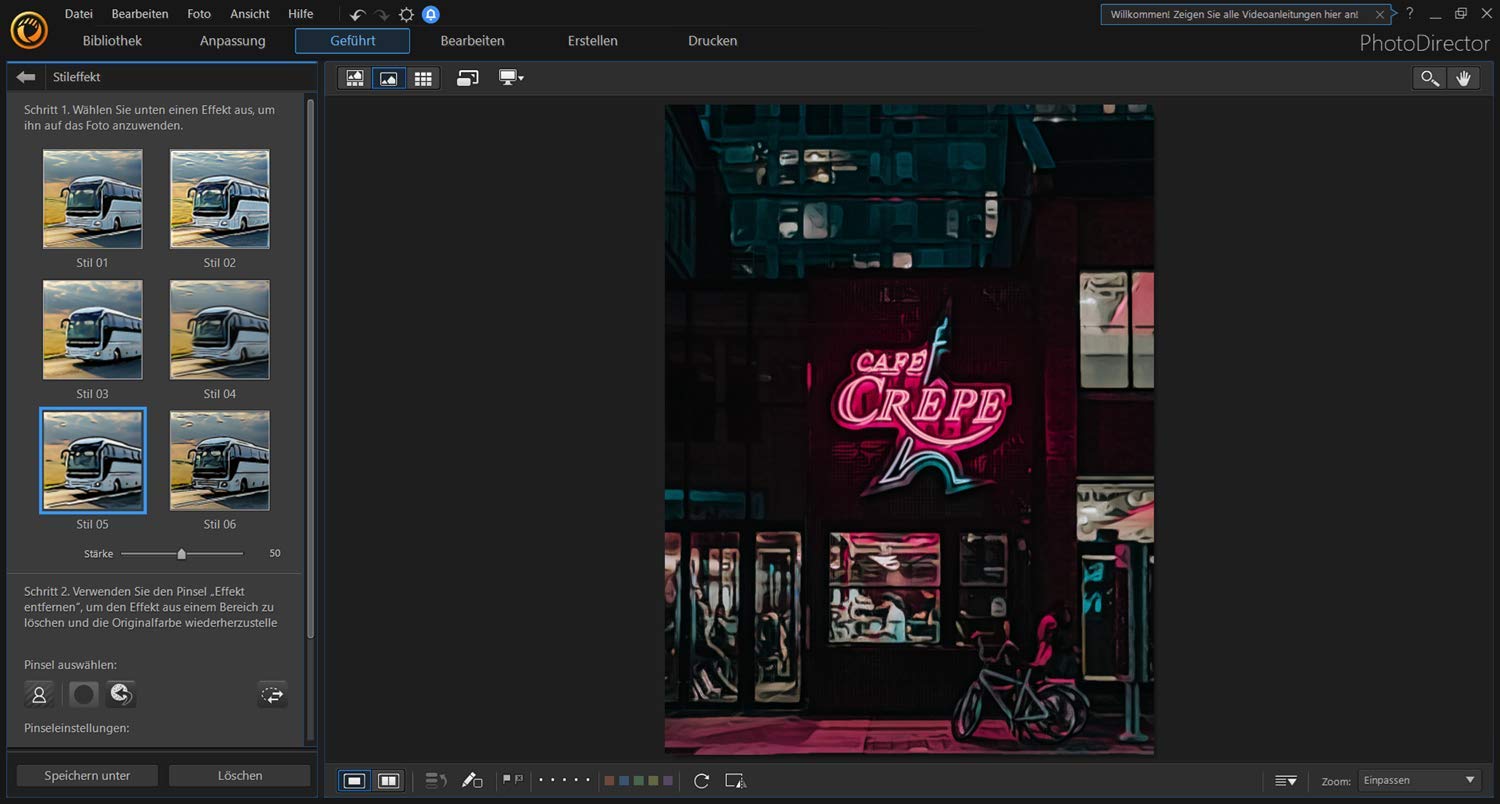Choose the round brush under Pinsel auswählen
The height and width of the screenshot is (804, 1500).
click(84, 694)
